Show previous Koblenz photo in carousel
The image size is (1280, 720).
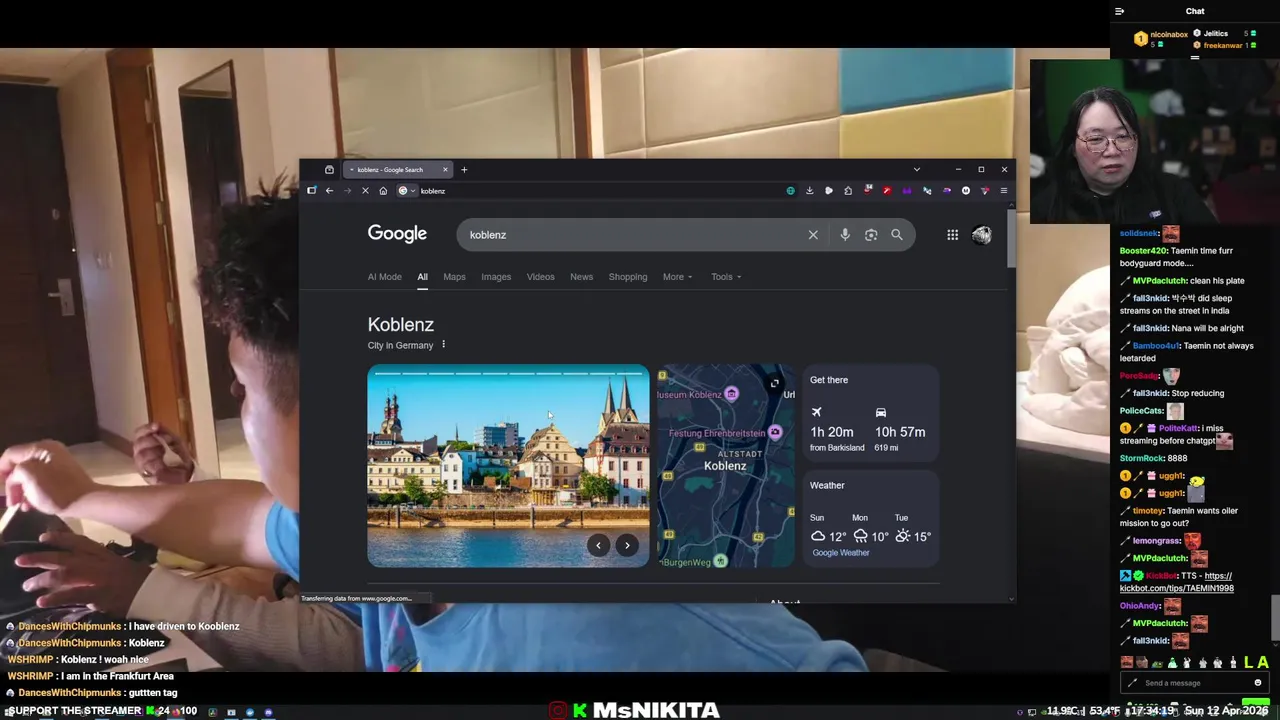598,545
